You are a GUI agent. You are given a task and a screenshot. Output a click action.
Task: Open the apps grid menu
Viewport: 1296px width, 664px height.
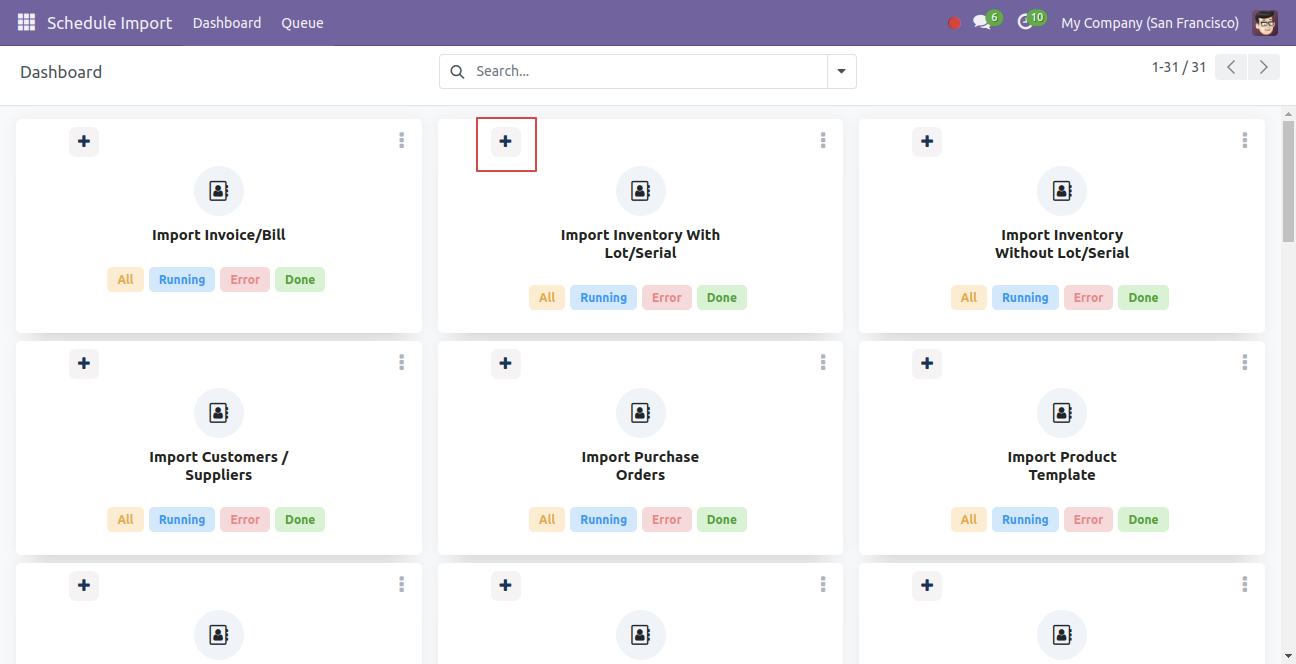26,22
